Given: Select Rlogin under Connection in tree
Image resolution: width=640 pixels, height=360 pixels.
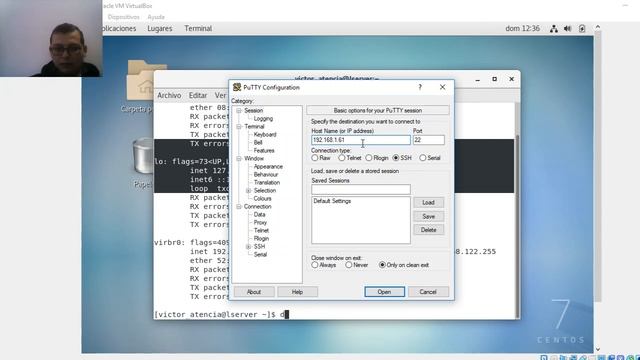Looking at the screenshot, I should click(x=261, y=238).
